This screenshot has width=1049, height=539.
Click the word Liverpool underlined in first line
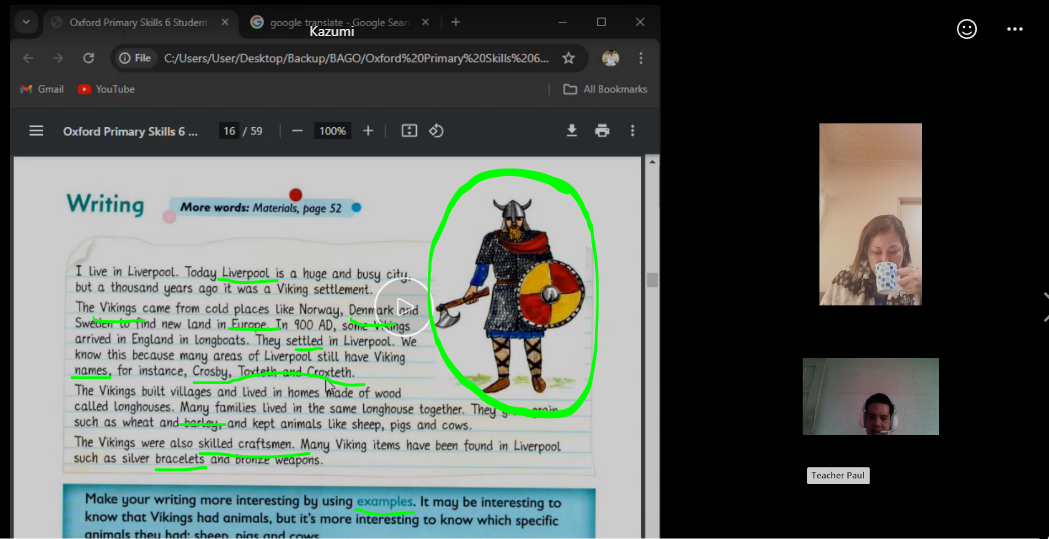click(x=246, y=273)
